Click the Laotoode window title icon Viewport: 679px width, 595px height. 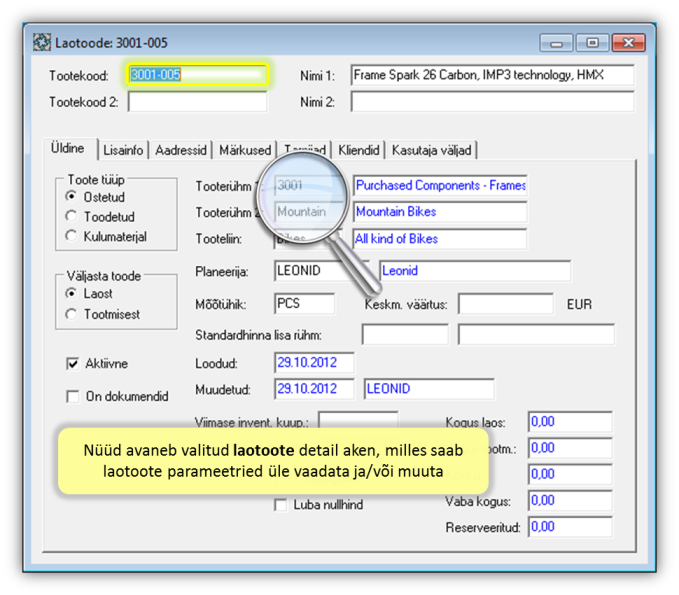click(42, 42)
